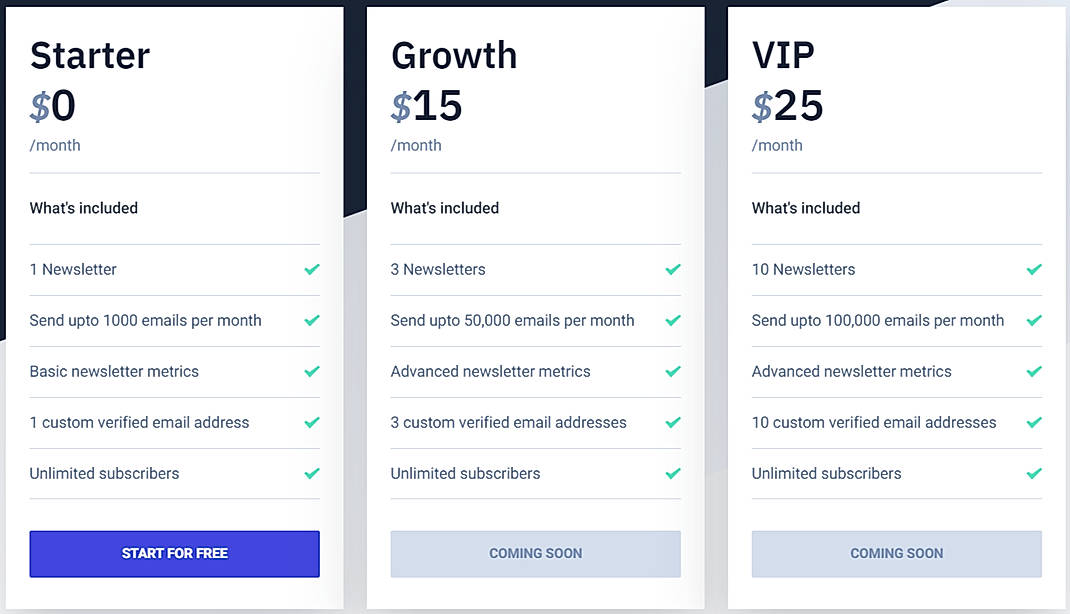
Task: Select the checkmark for Unlimited subscribers under VIP
Action: [1033, 473]
